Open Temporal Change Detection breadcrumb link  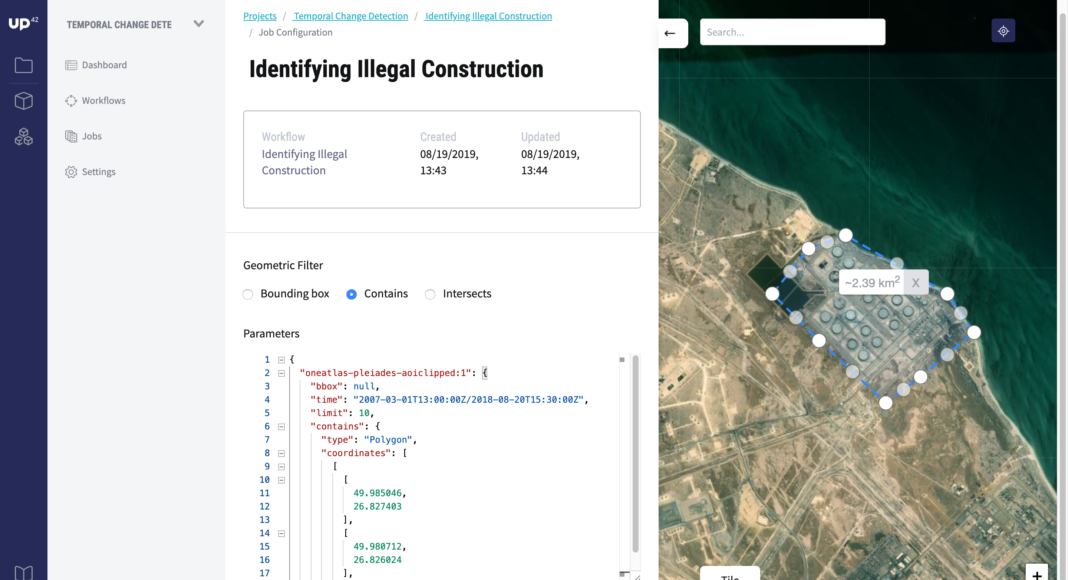[350, 16]
